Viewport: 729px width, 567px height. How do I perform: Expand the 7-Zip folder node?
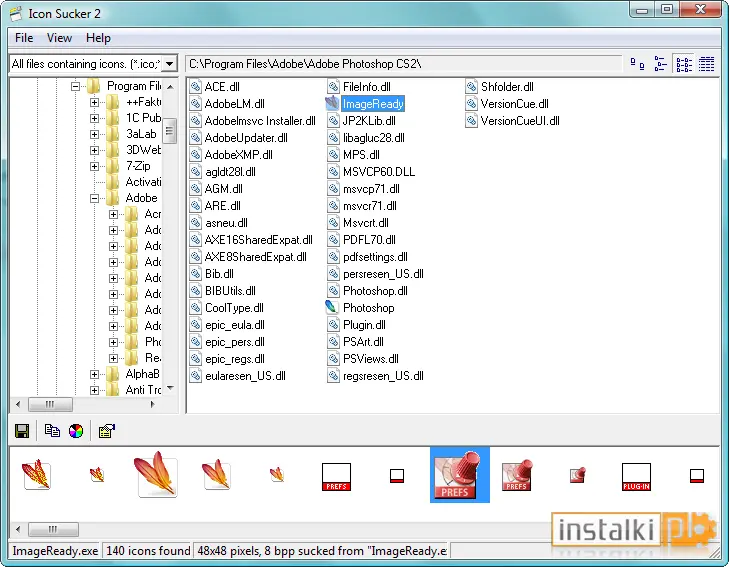coord(94,166)
